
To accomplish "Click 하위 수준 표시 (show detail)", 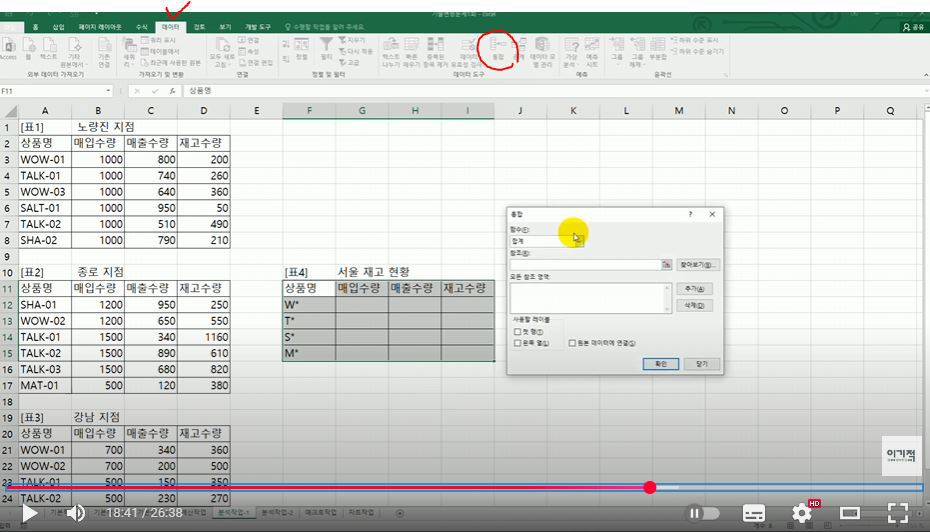I will pos(694,40).
